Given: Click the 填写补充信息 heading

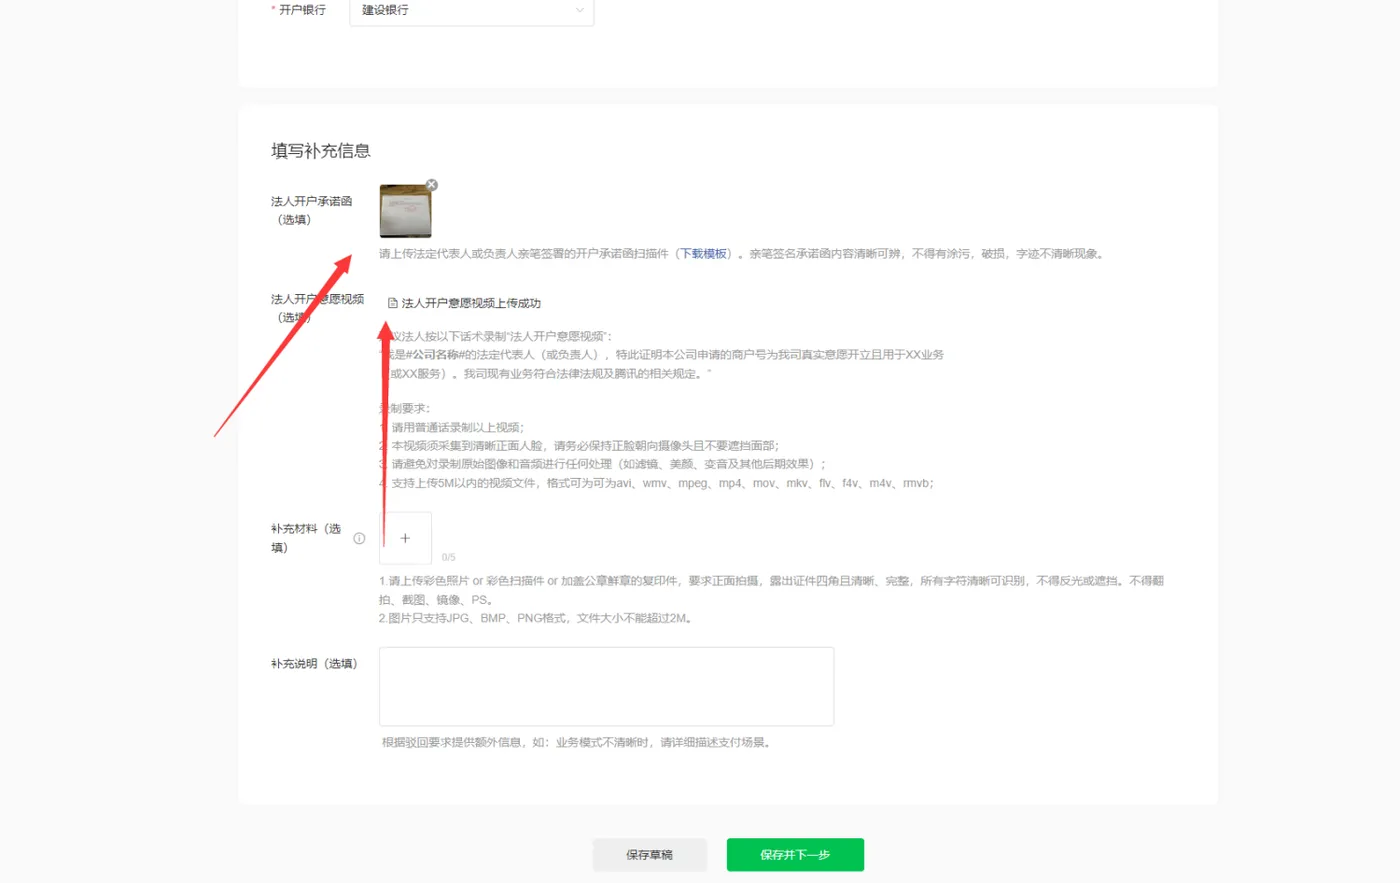Looking at the screenshot, I should click(321, 151).
